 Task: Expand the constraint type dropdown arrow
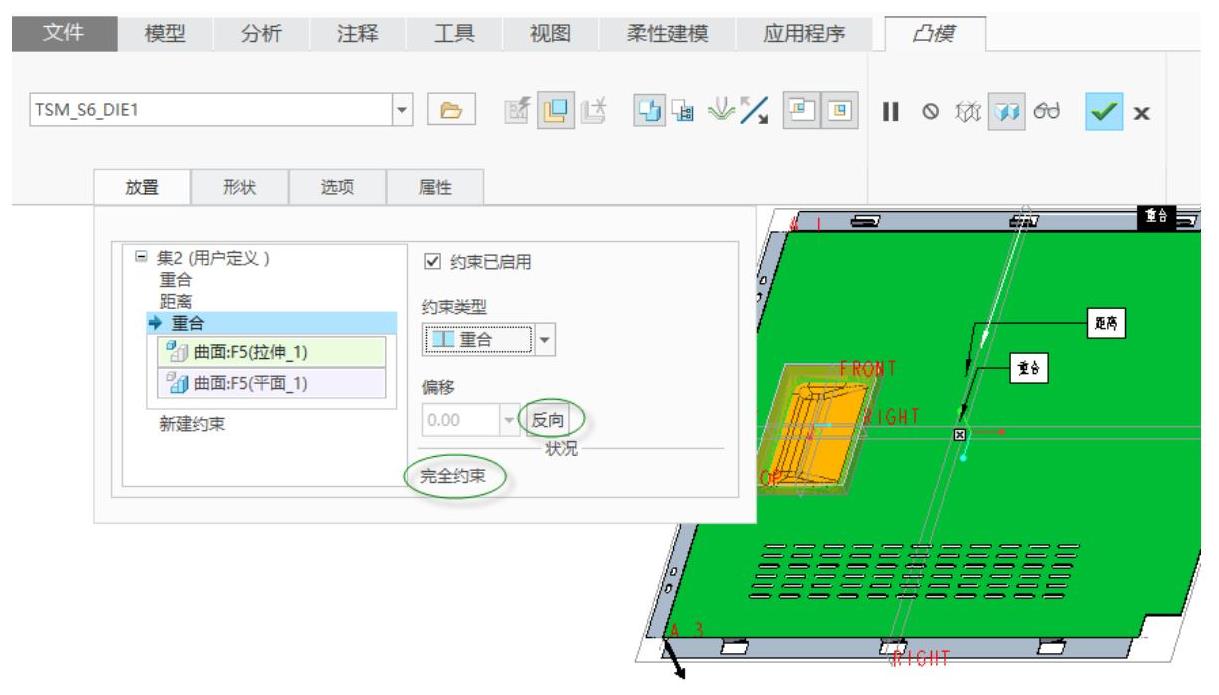click(x=545, y=342)
